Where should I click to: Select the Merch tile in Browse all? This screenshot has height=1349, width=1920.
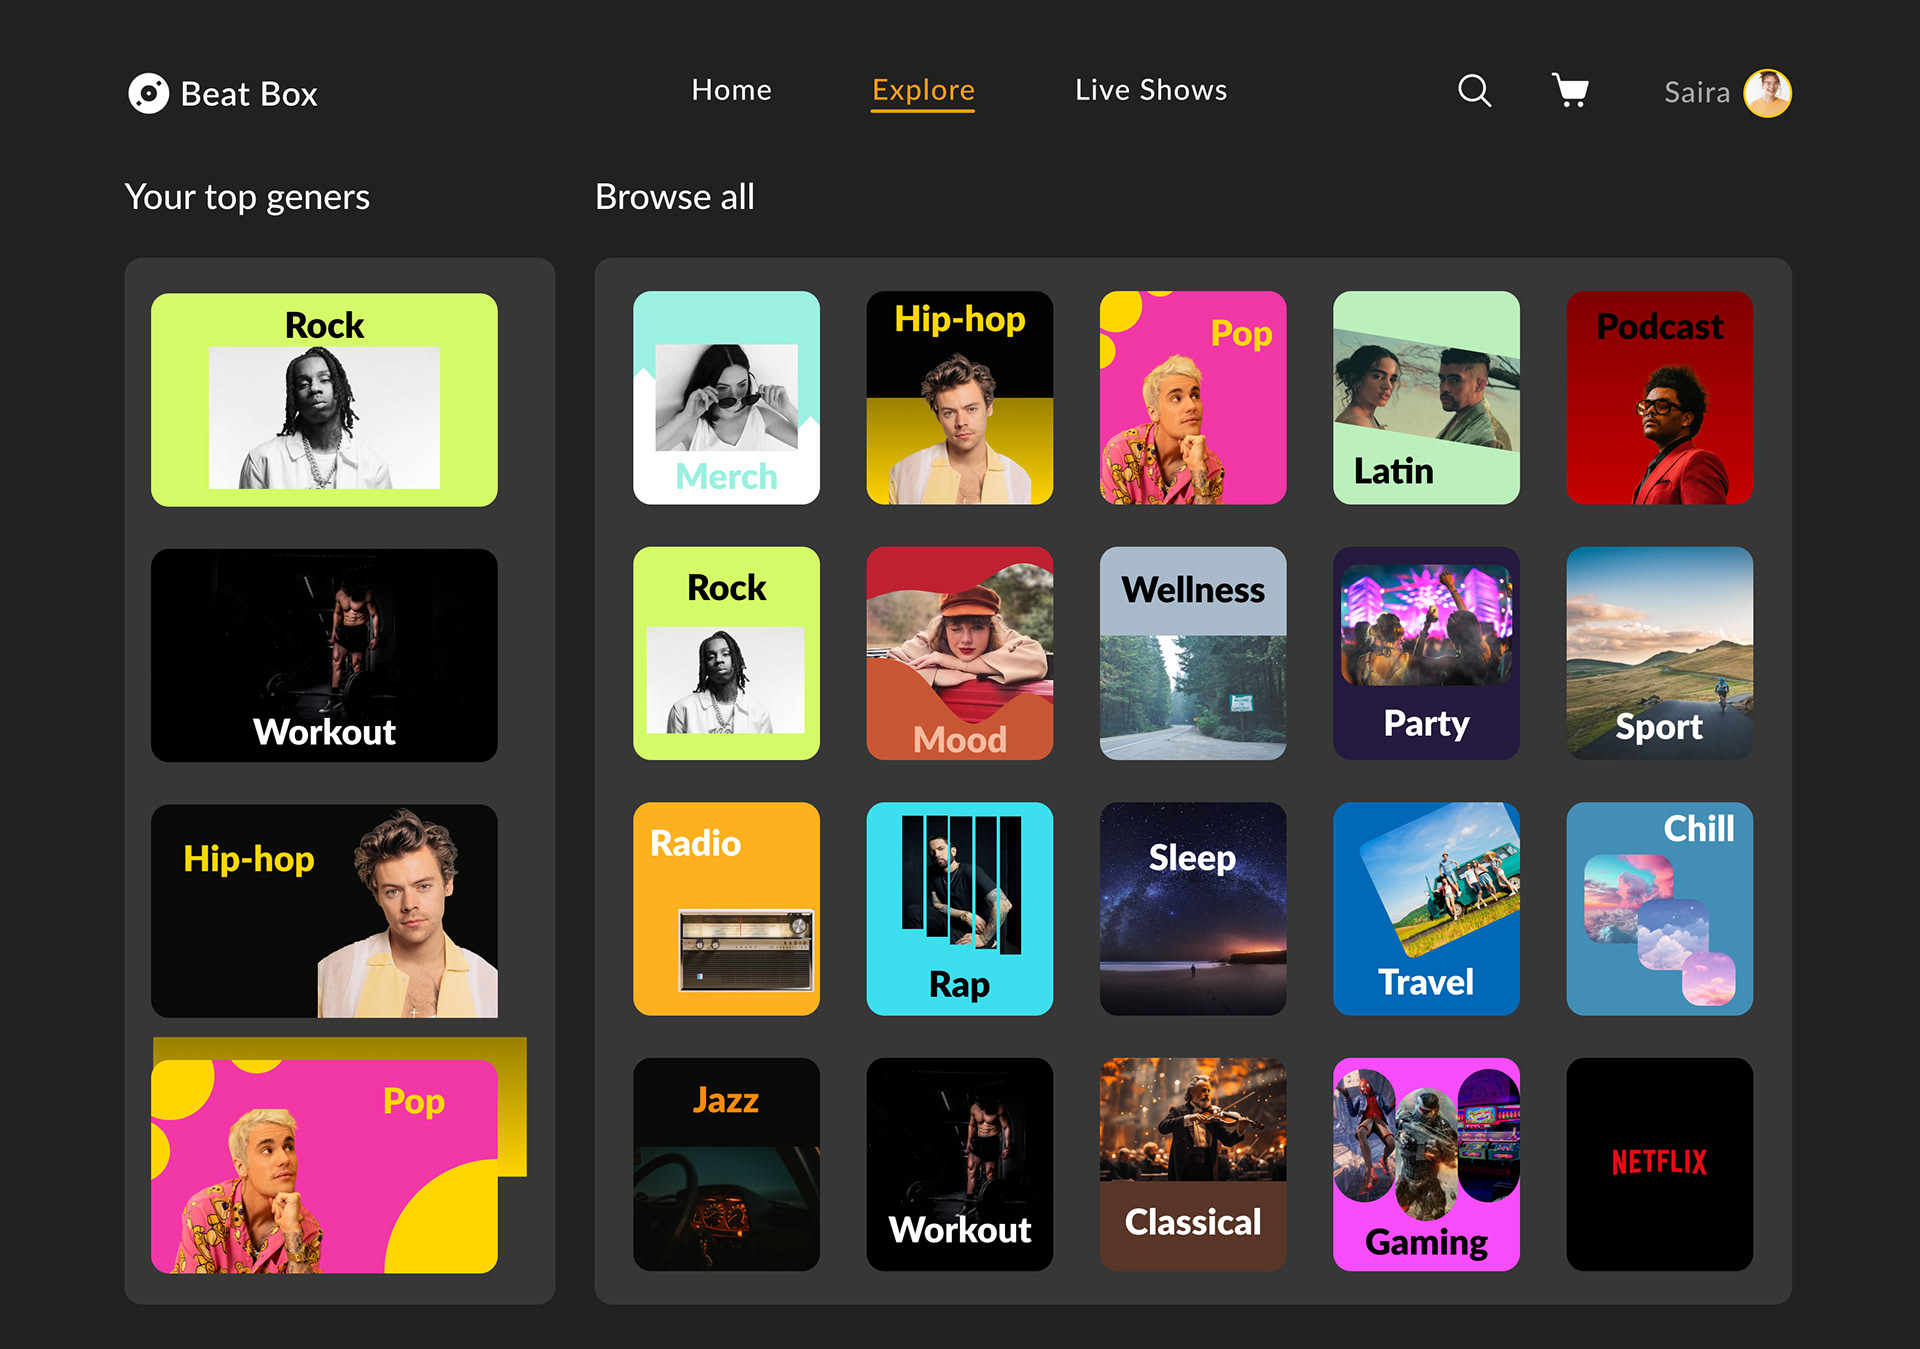(x=726, y=398)
